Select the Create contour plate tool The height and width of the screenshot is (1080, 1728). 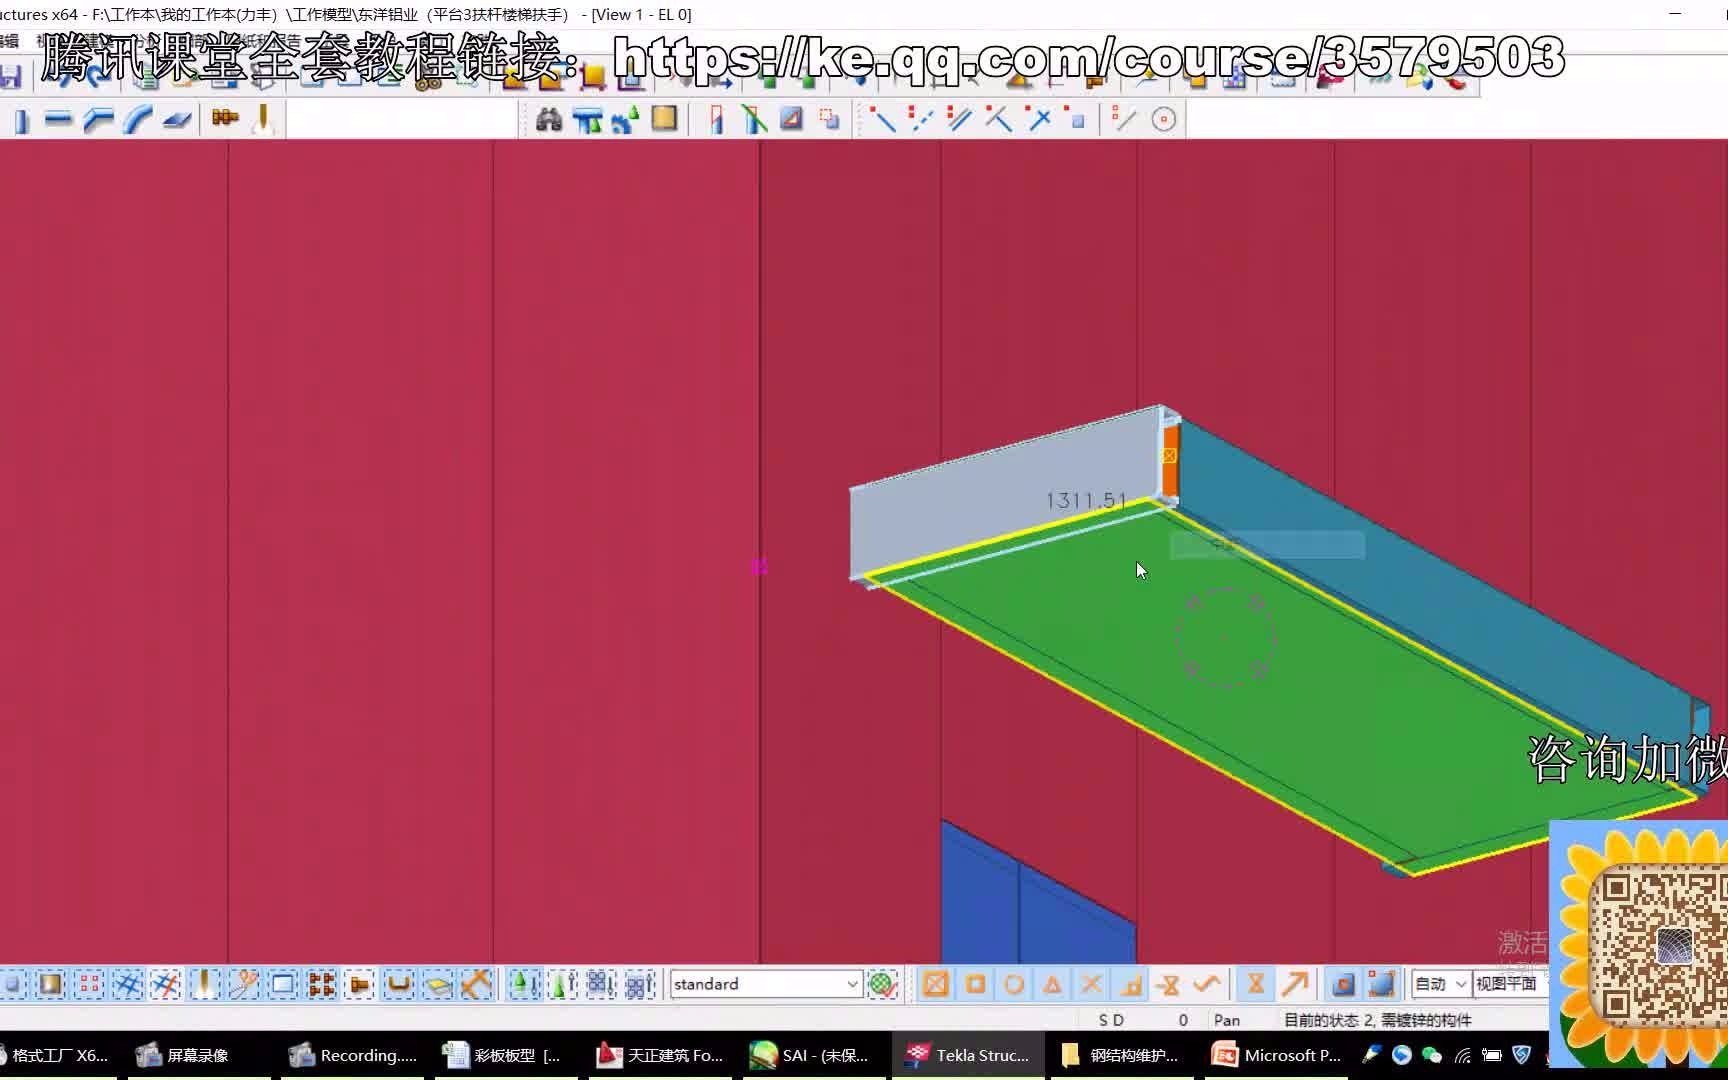pyautogui.click(x=177, y=120)
